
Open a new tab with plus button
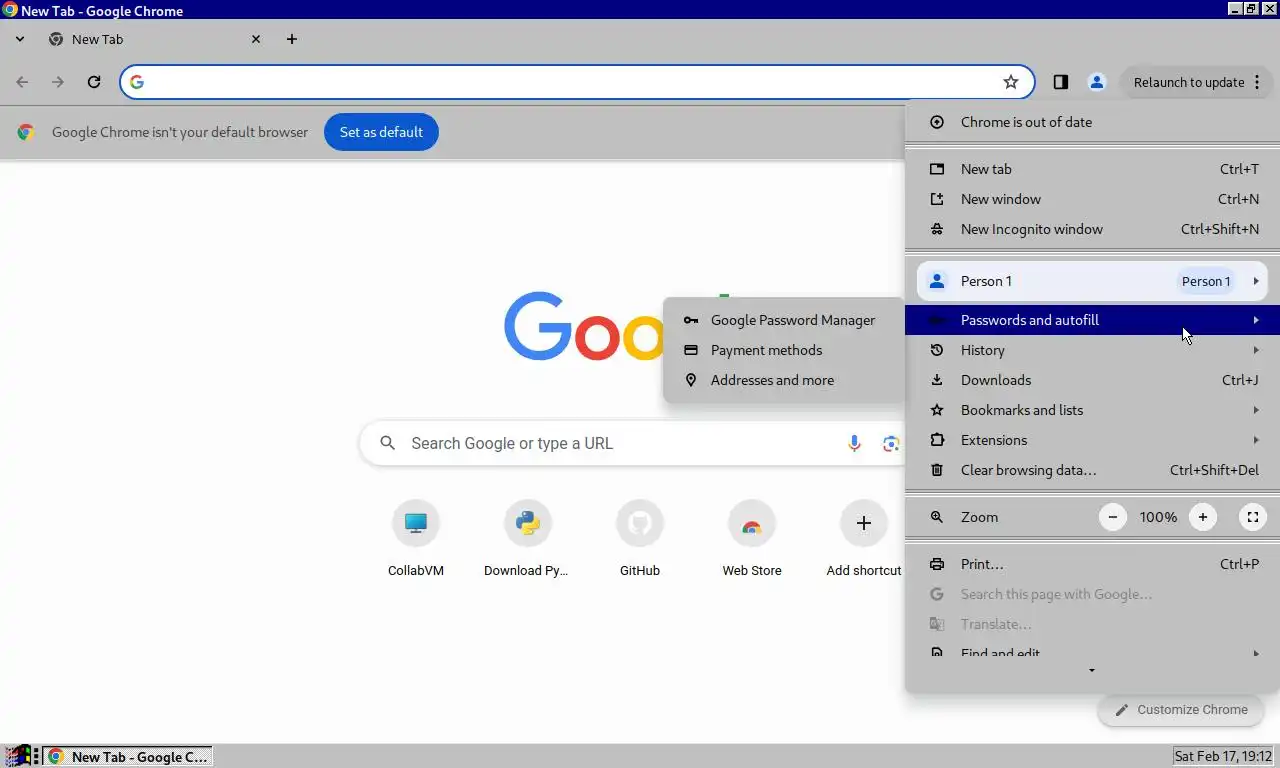(x=292, y=39)
